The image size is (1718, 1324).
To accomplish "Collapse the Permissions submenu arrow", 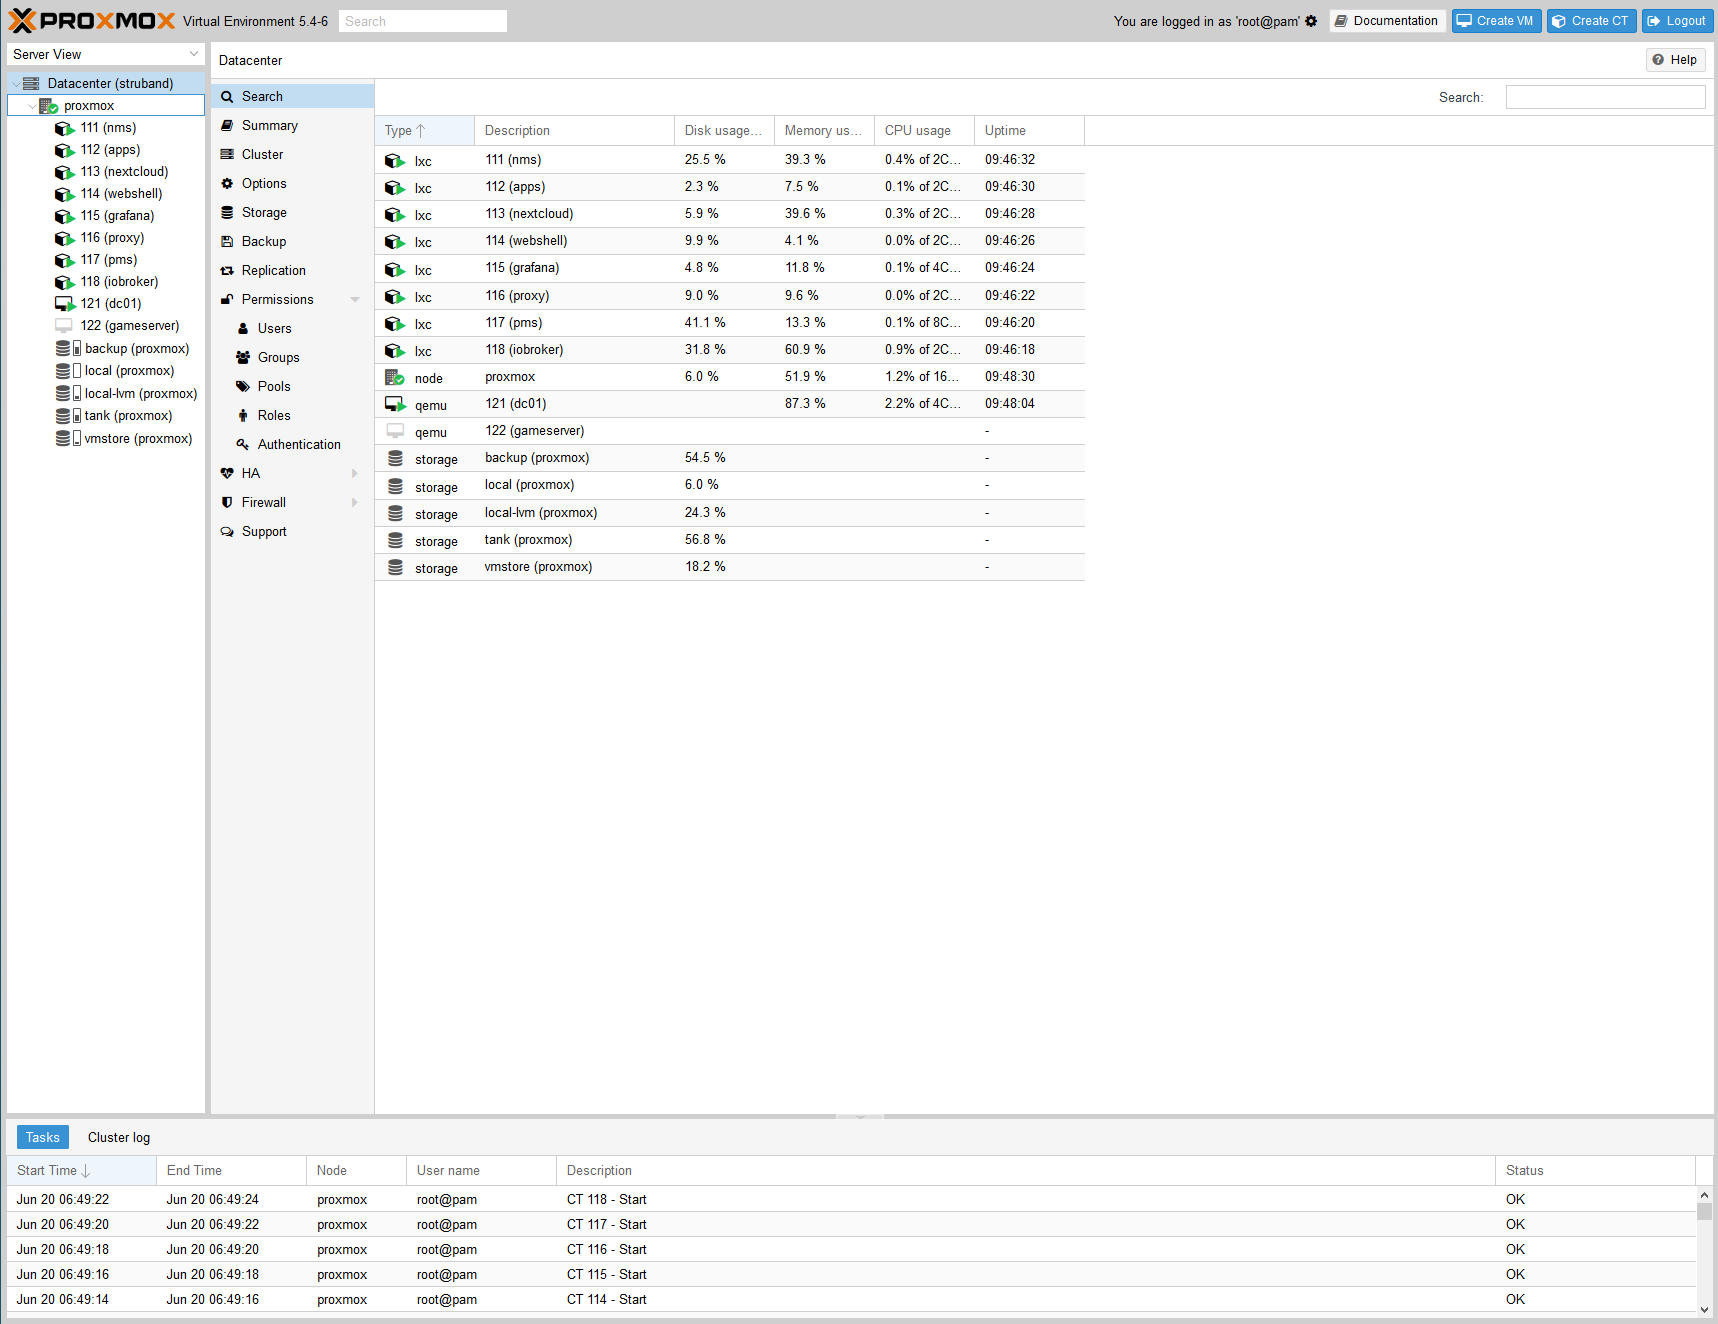I will [355, 300].
